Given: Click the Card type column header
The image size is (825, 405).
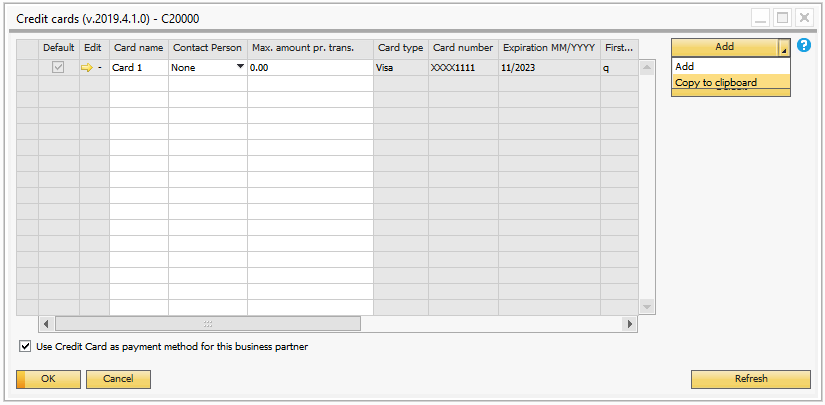Looking at the screenshot, I should point(401,48).
